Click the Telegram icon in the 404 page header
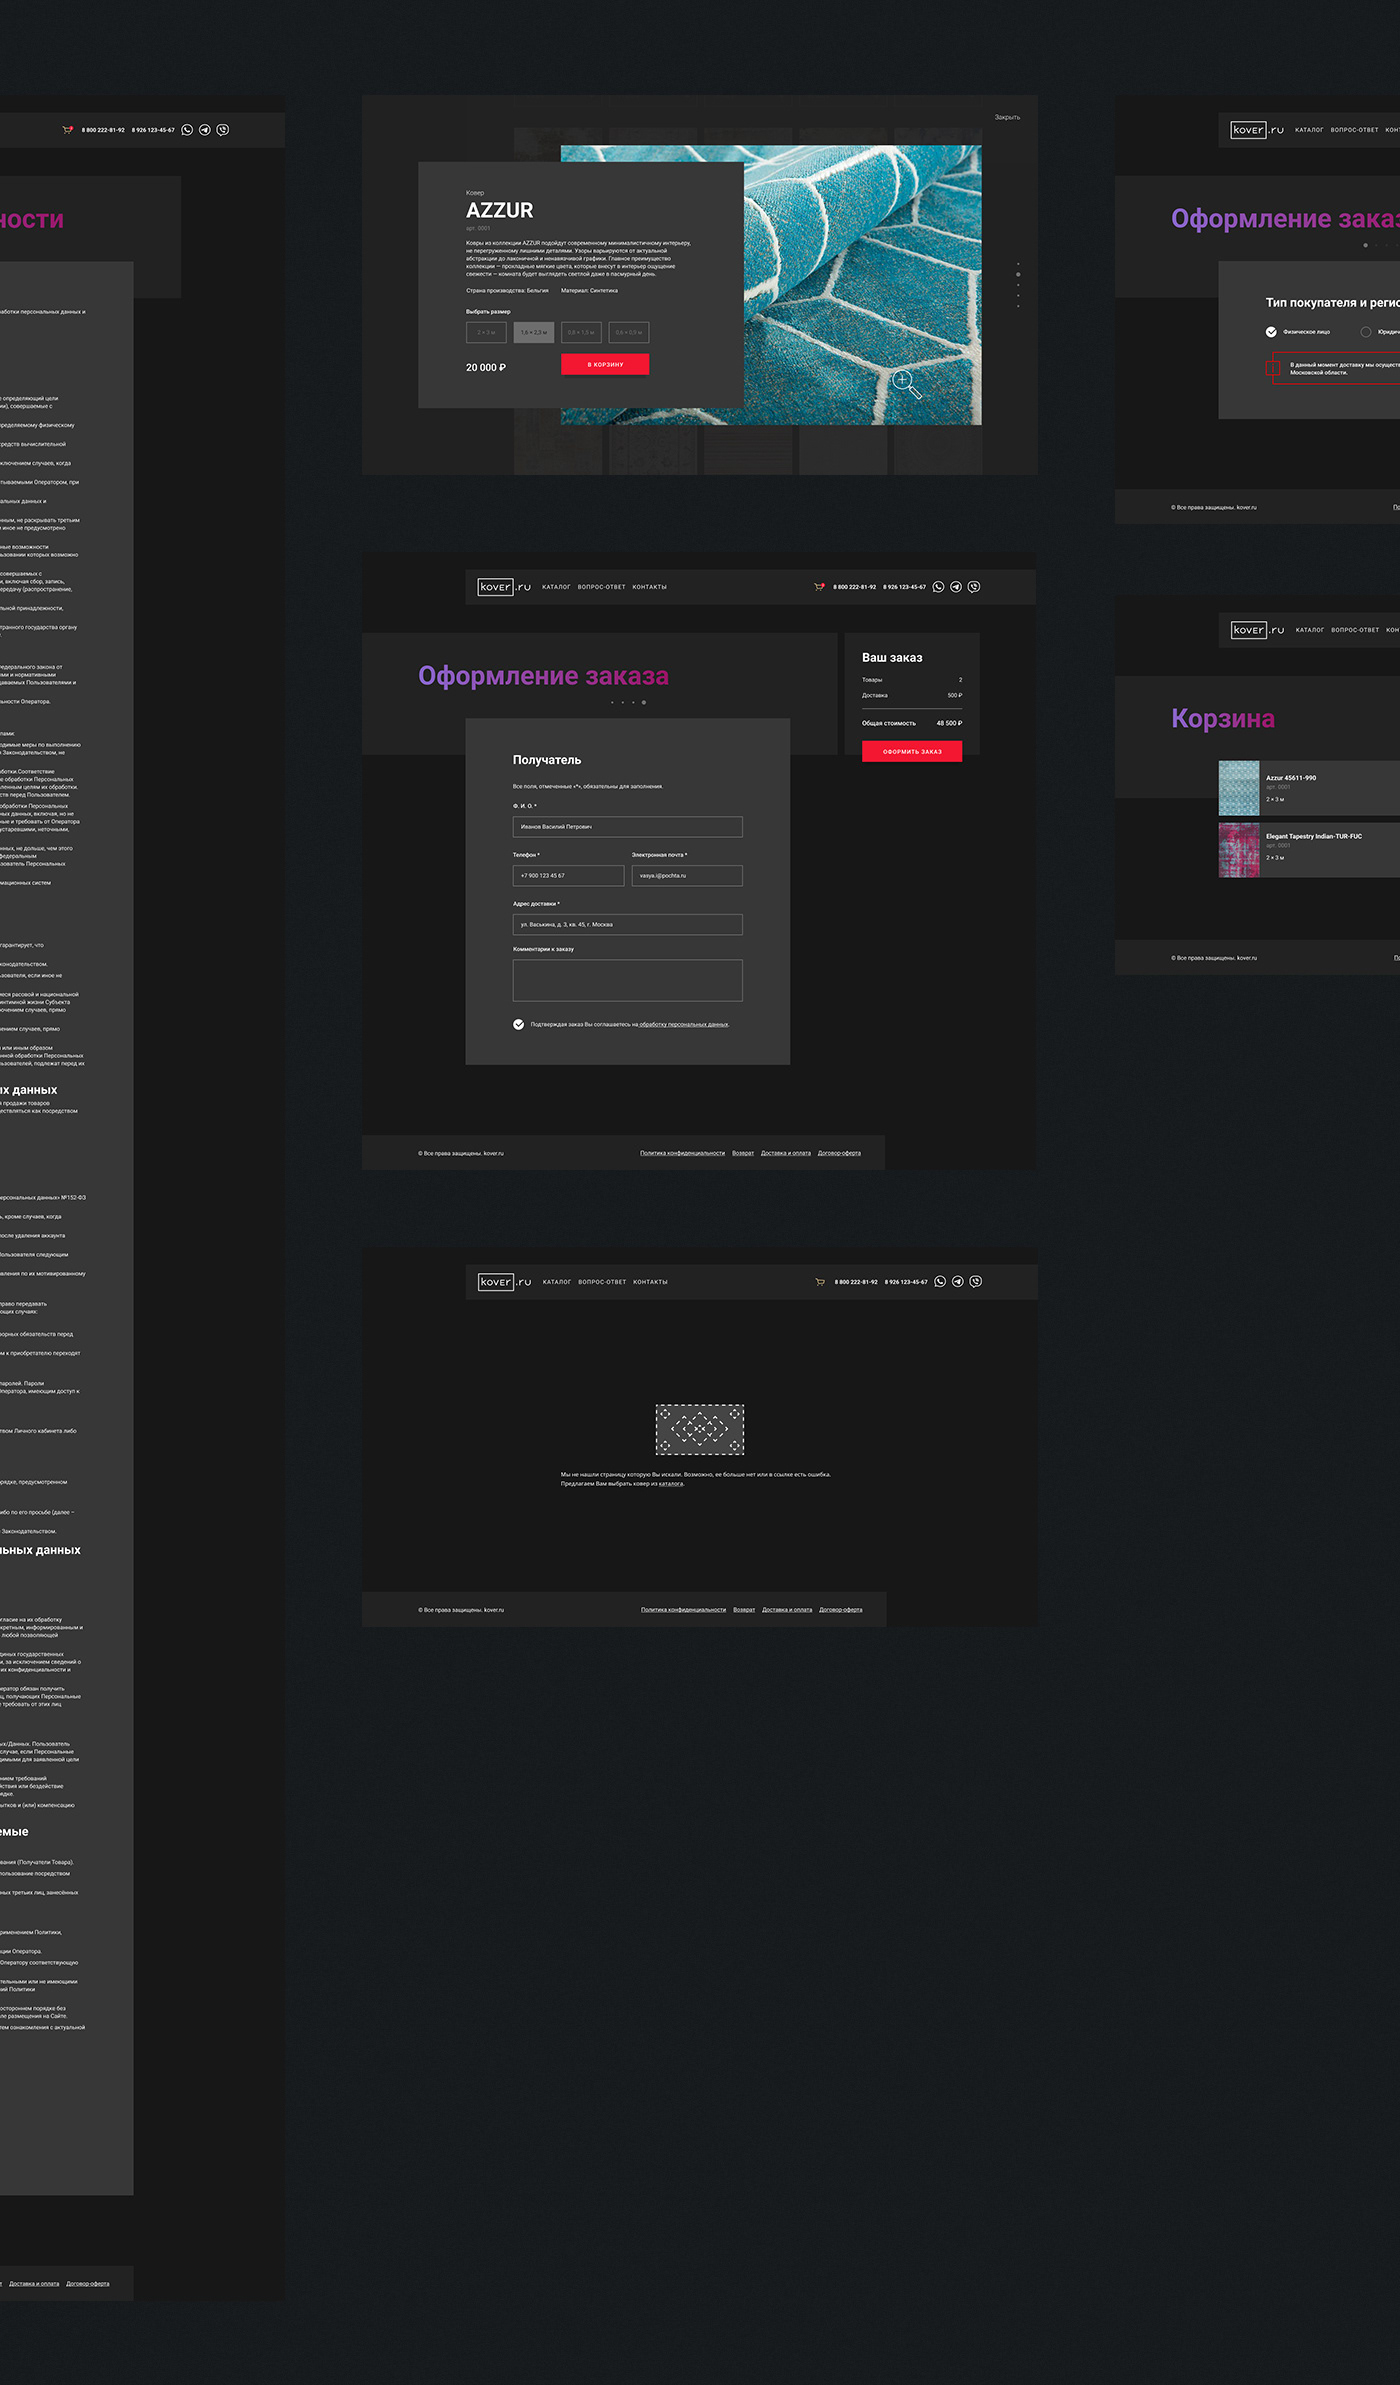The image size is (1400, 2385). [x=958, y=1282]
